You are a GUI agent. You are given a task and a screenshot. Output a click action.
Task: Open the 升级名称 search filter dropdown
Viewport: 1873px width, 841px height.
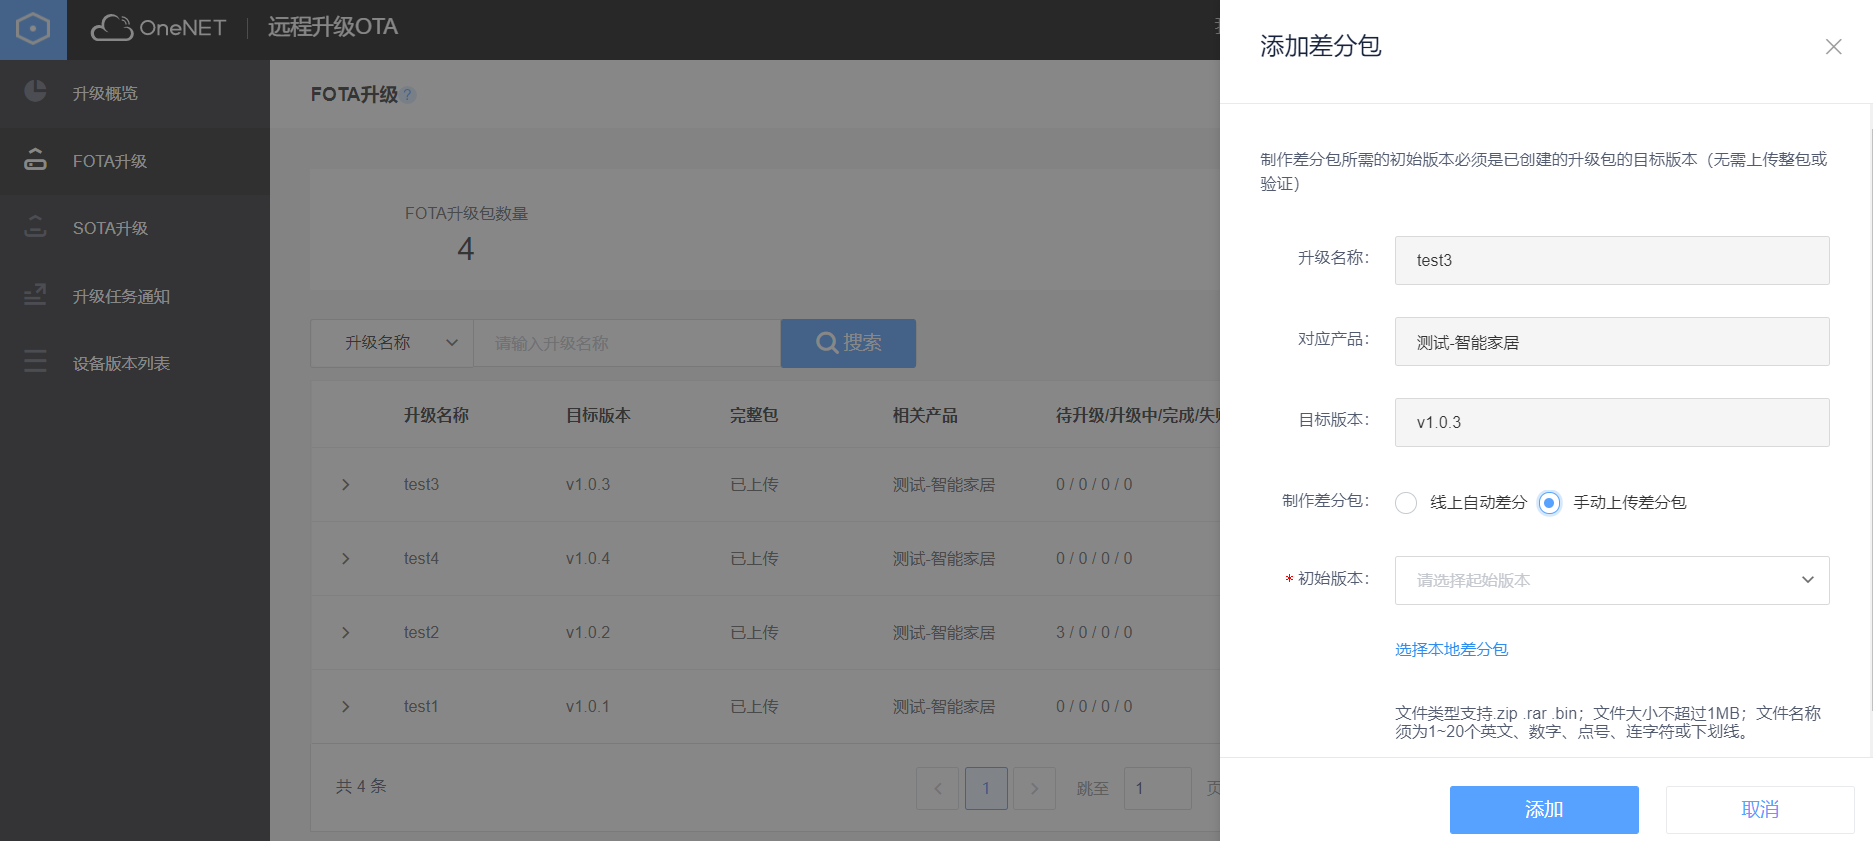point(392,343)
